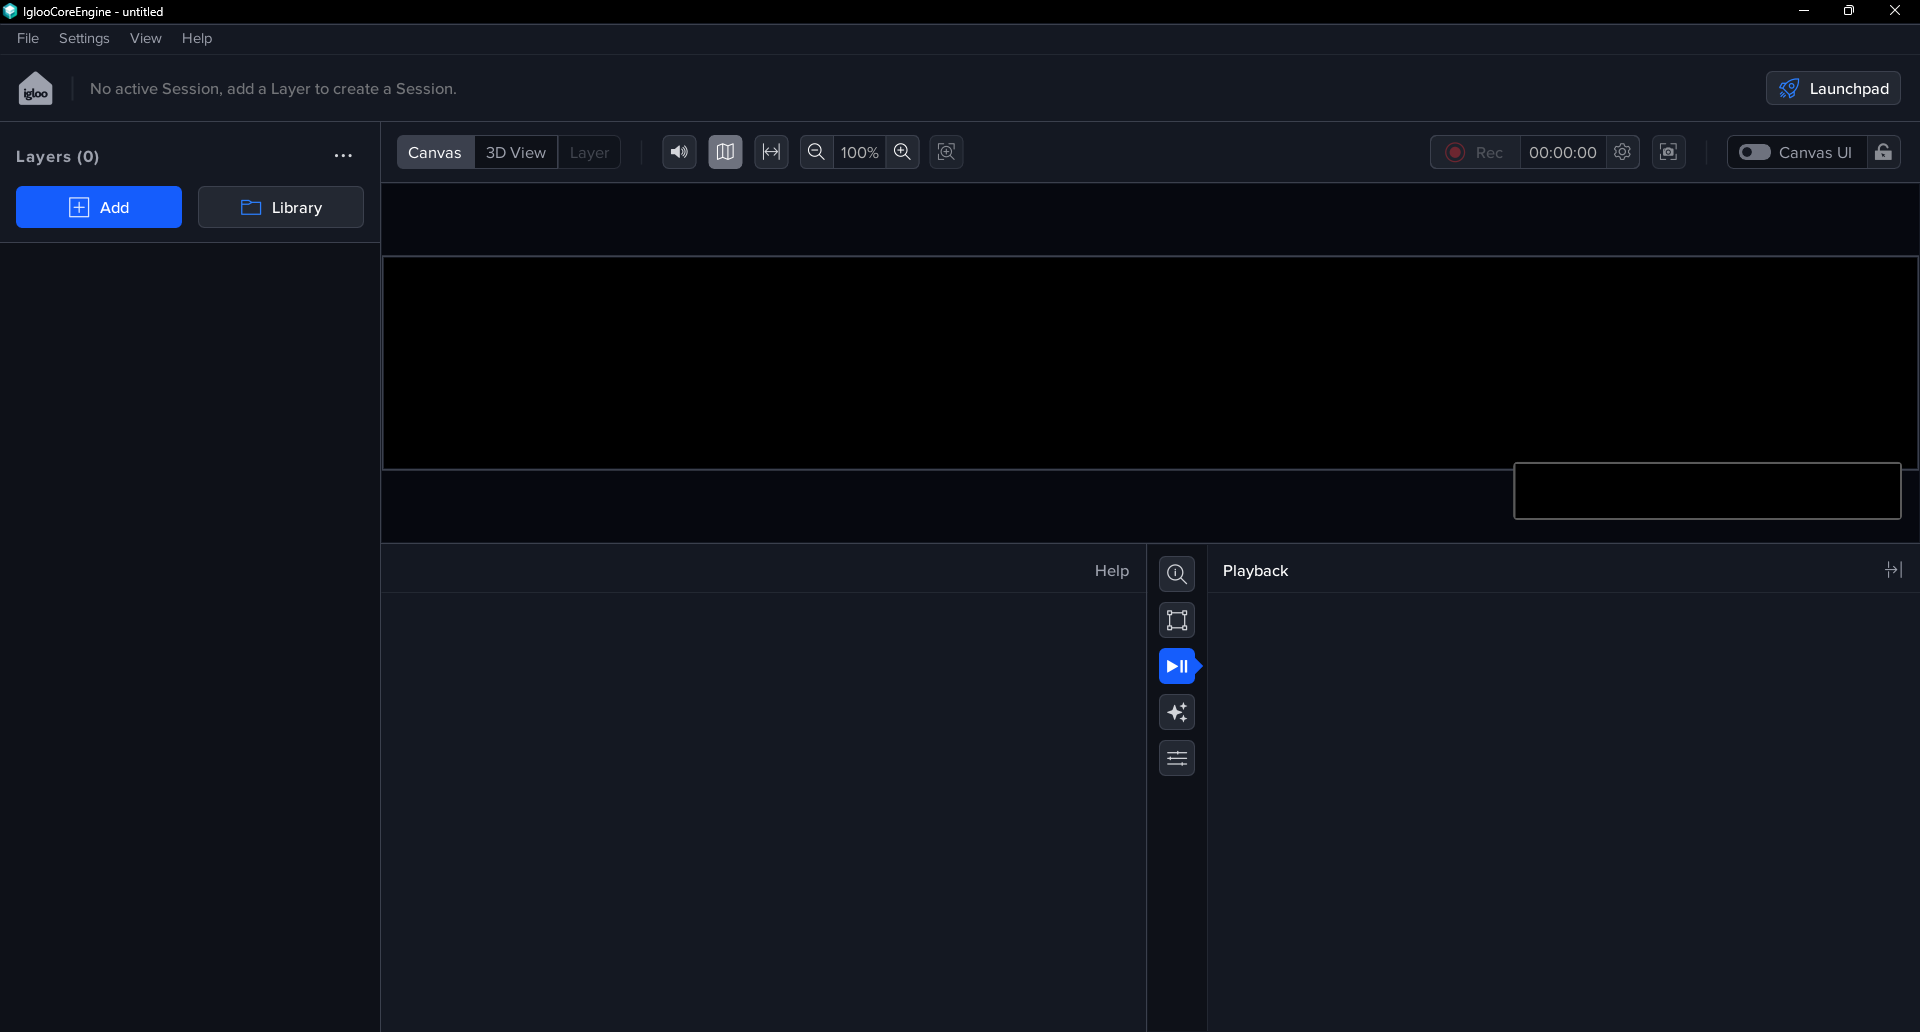Toggle the canvas lock icon
1920x1032 pixels.
tap(1883, 152)
